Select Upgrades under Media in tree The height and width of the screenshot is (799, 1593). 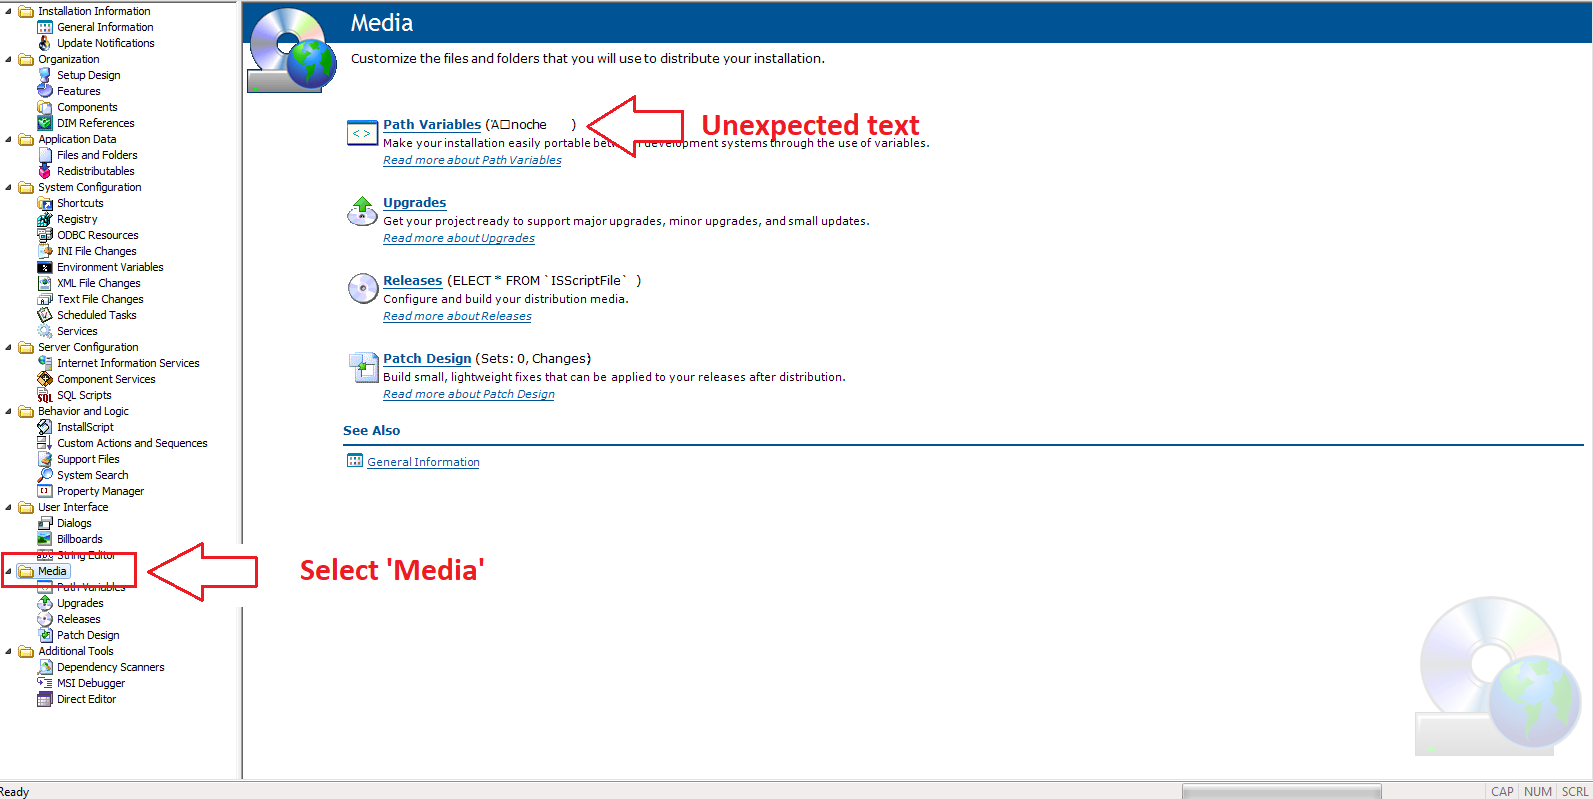pyautogui.click(x=80, y=603)
